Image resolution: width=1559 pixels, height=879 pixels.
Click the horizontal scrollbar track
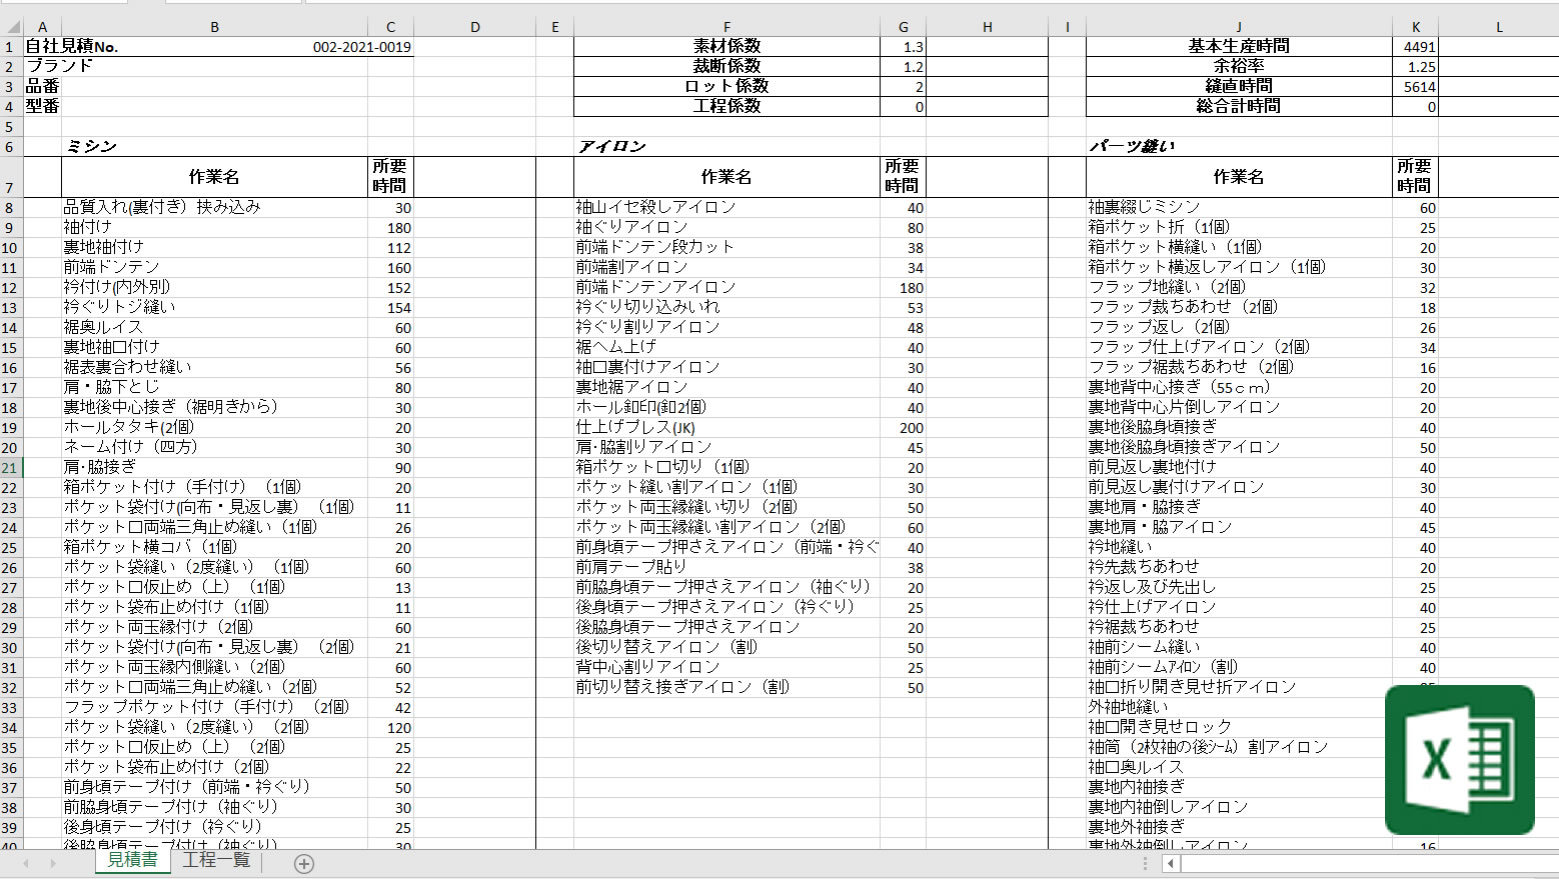coord(1360,863)
